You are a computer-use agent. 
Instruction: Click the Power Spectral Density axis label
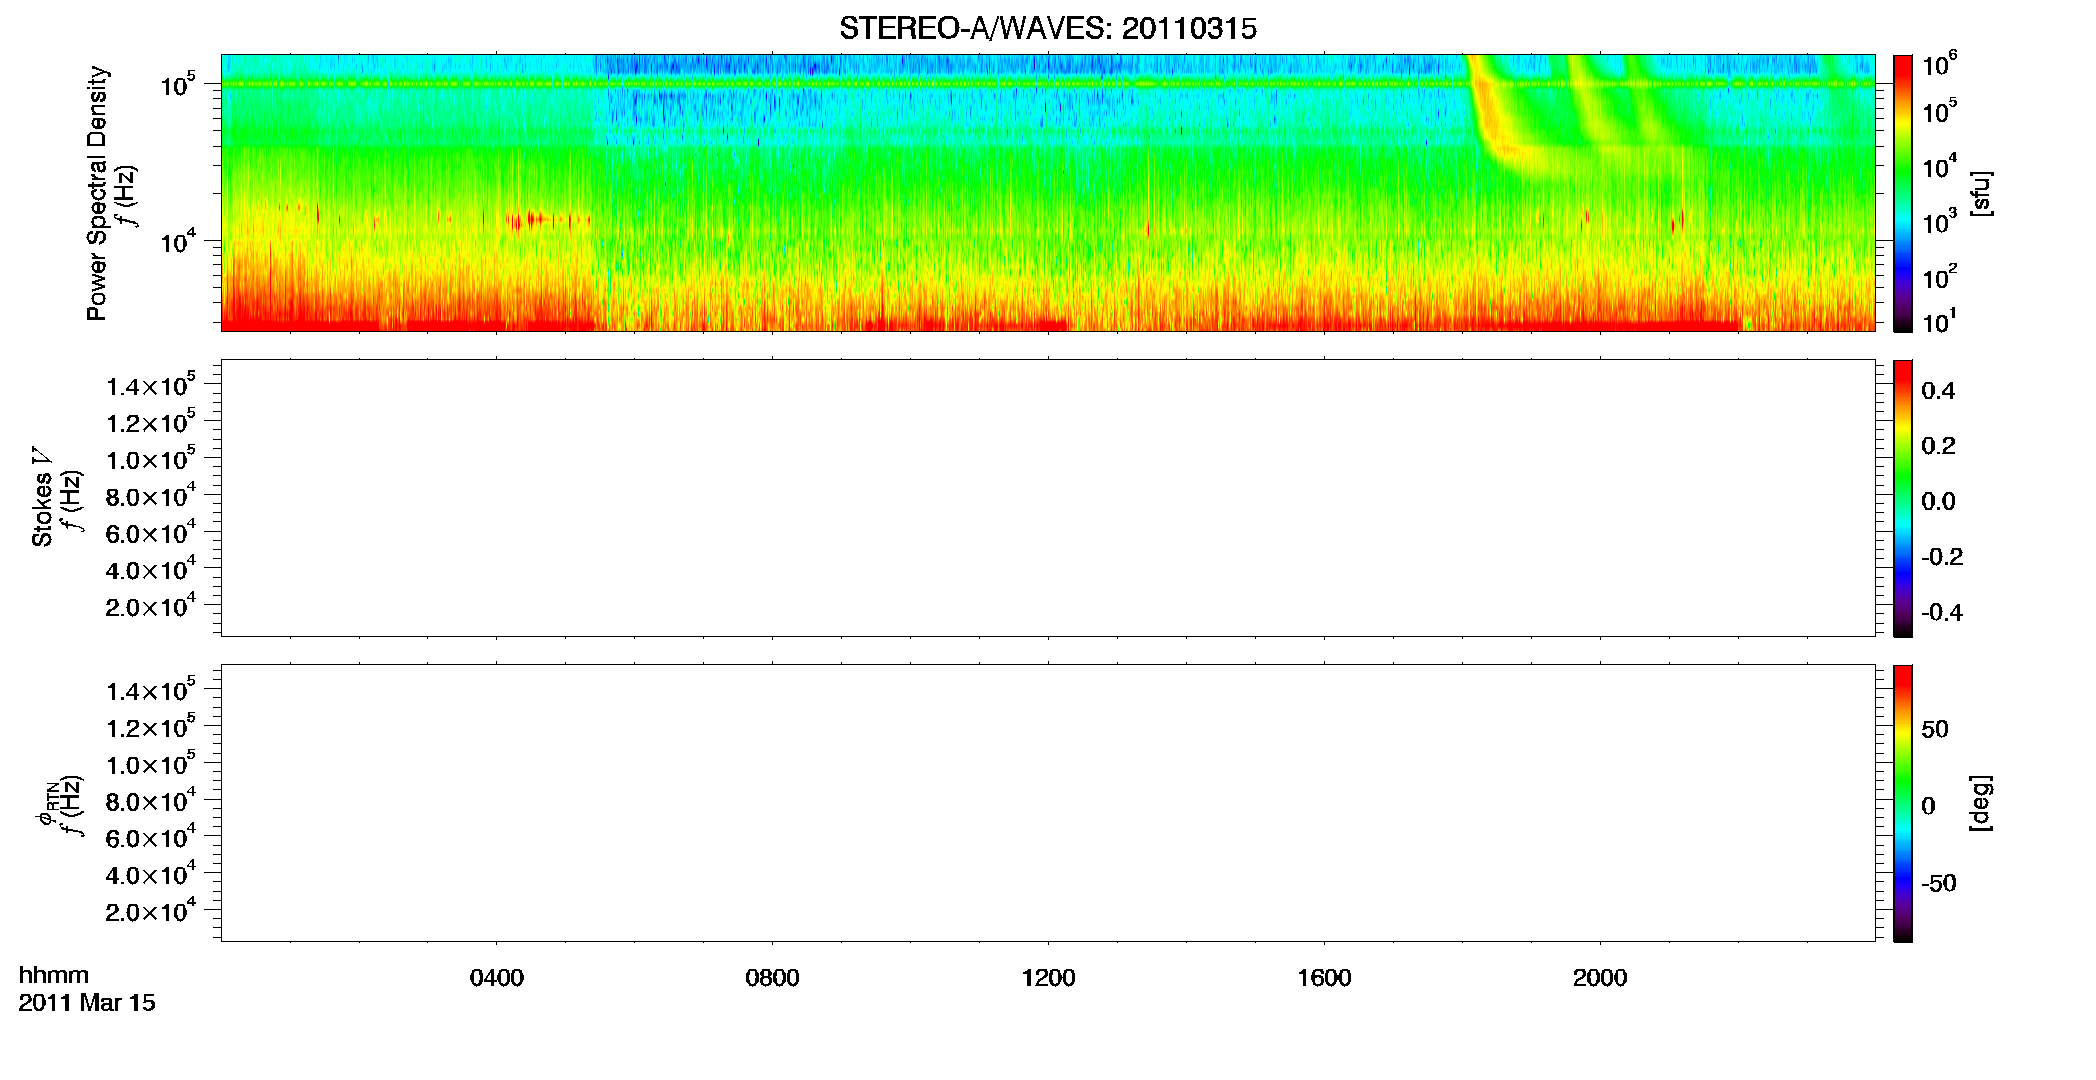97,193
